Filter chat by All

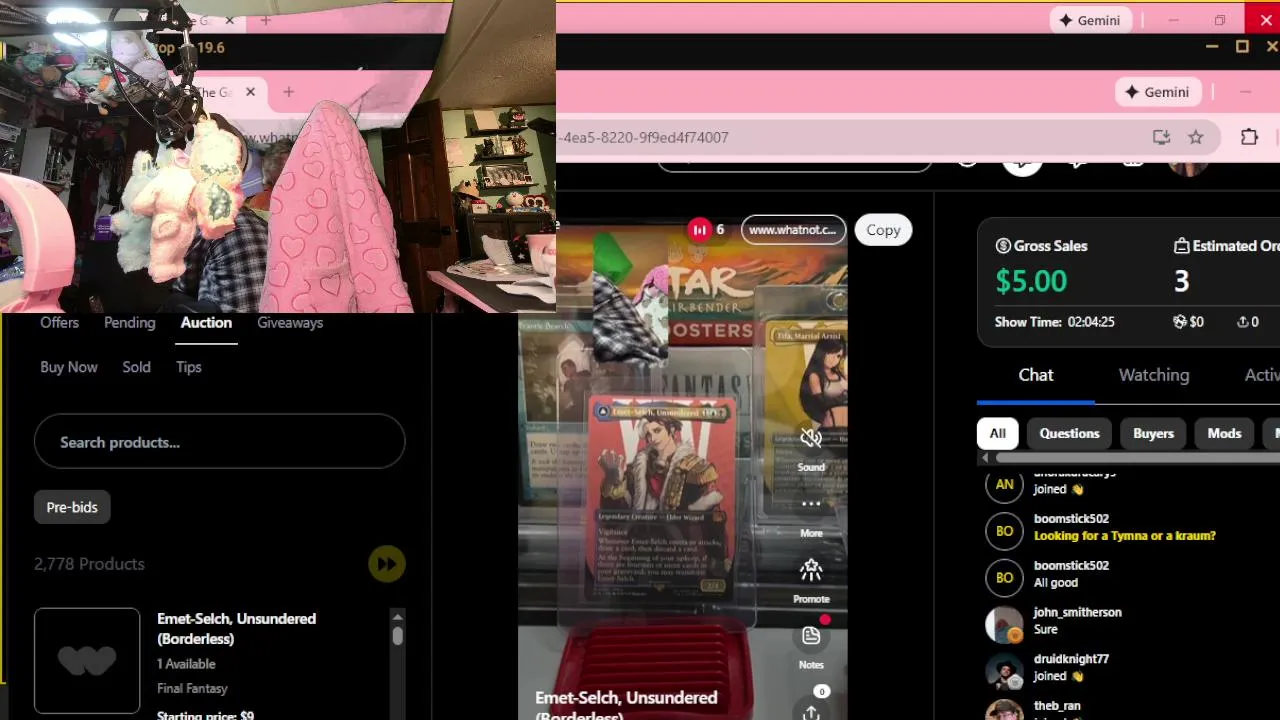998,433
